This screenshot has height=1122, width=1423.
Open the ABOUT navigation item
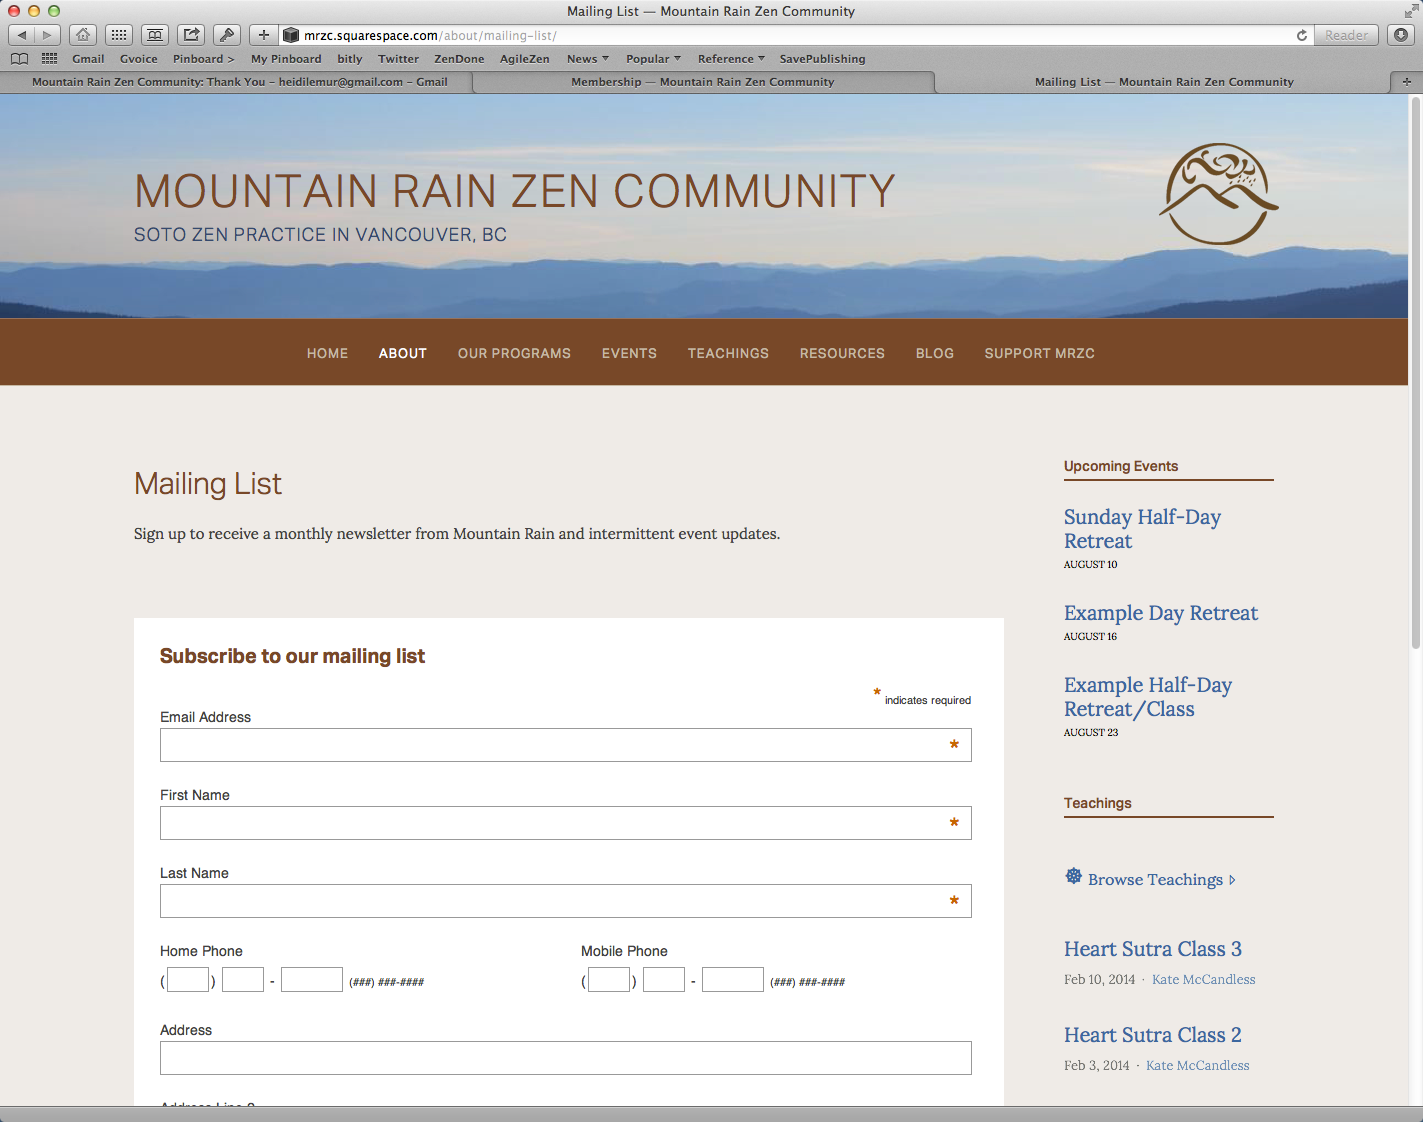[403, 353]
